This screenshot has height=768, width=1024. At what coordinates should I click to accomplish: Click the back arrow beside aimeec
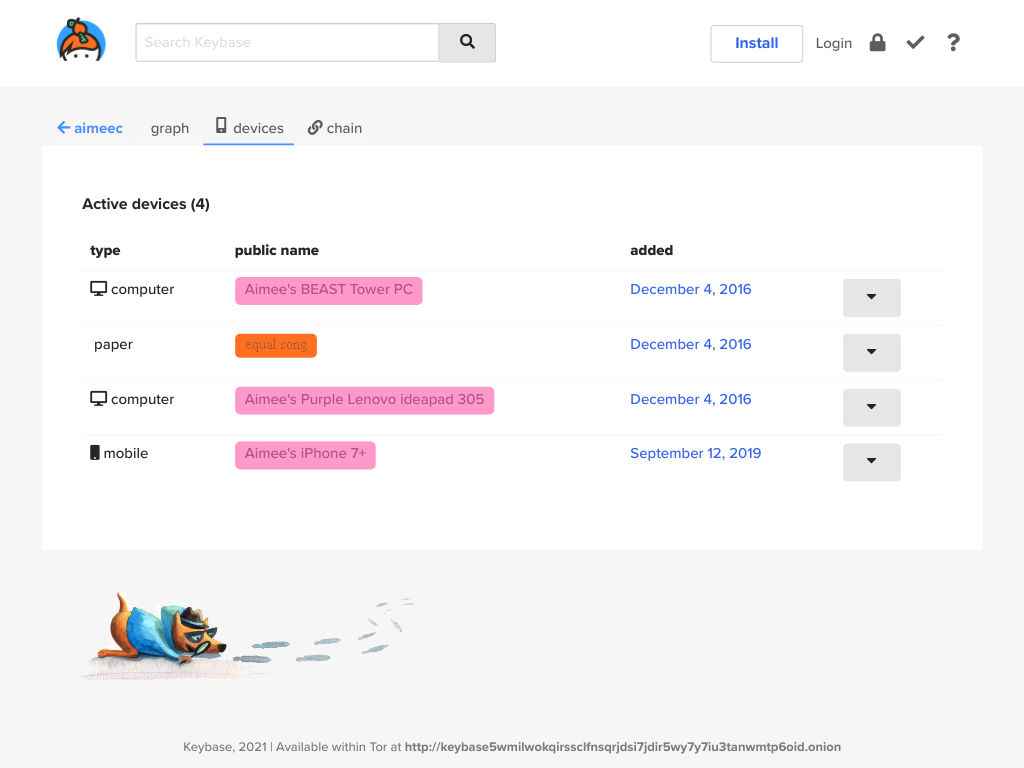(x=63, y=127)
